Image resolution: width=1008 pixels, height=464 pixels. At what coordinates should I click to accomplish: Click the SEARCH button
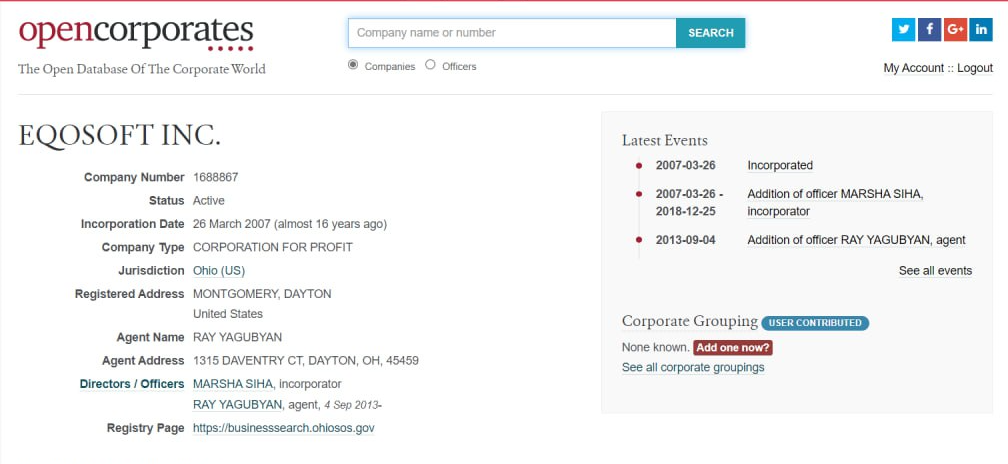point(710,33)
